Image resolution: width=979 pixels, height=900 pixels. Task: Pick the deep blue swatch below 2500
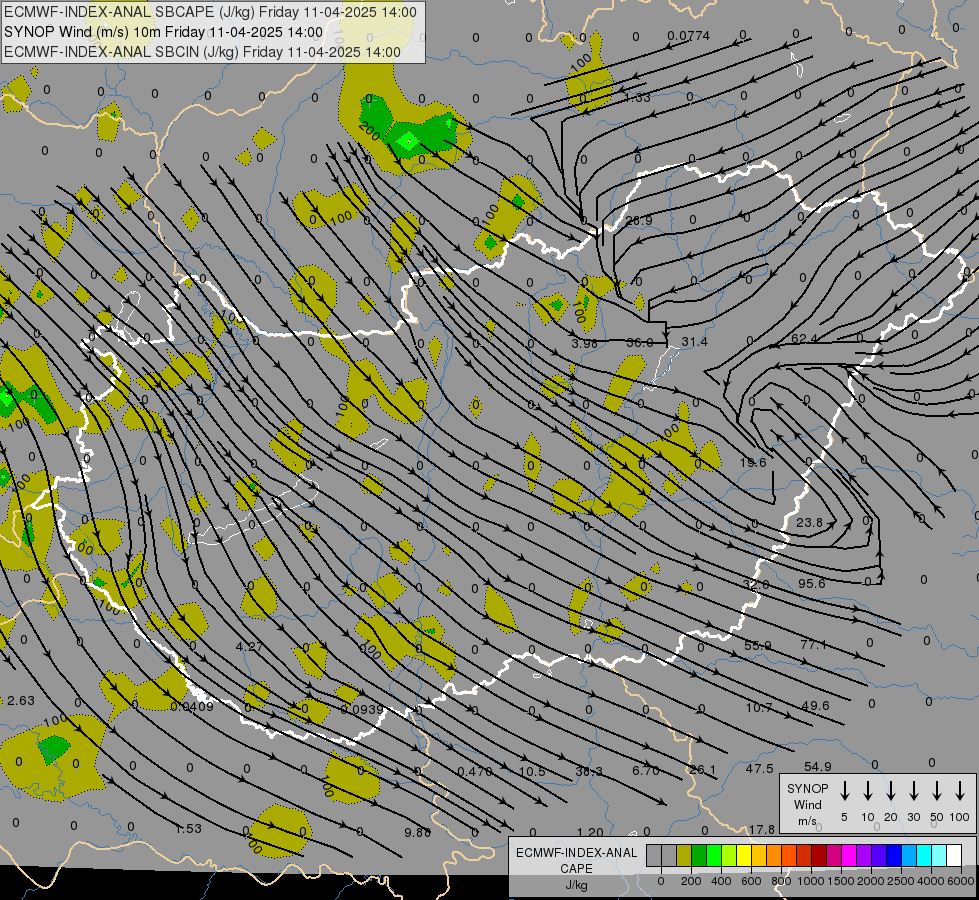(894, 855)
